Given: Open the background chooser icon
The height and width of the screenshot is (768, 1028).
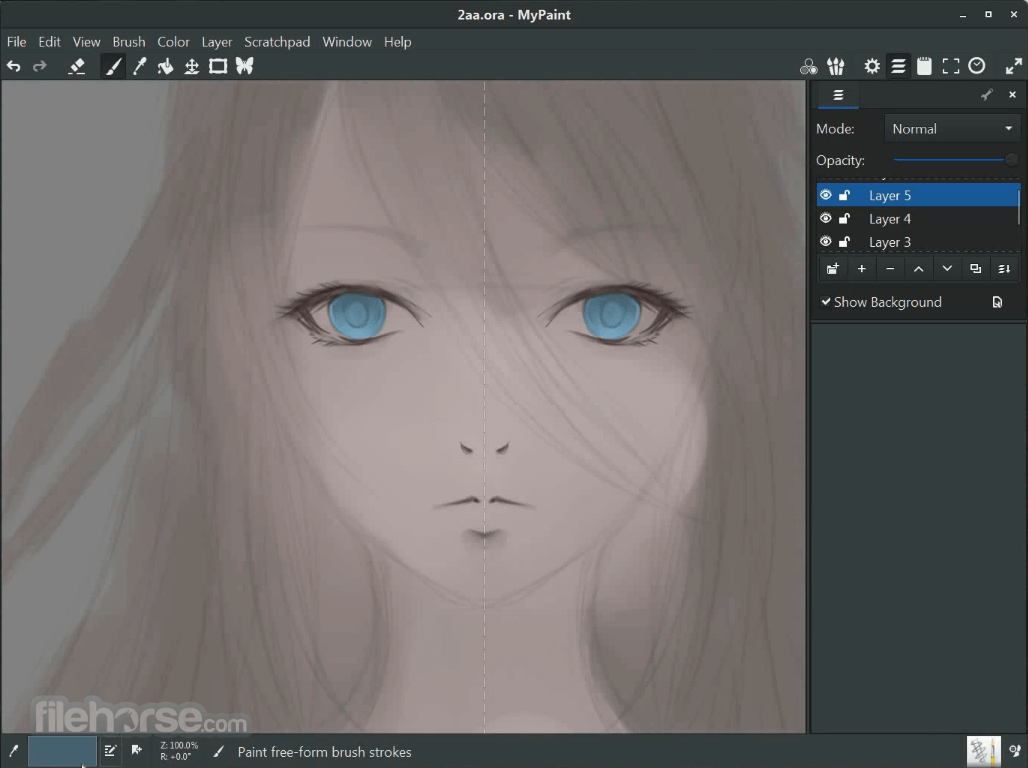Looking at the screenshot, I should coord(997,302).
